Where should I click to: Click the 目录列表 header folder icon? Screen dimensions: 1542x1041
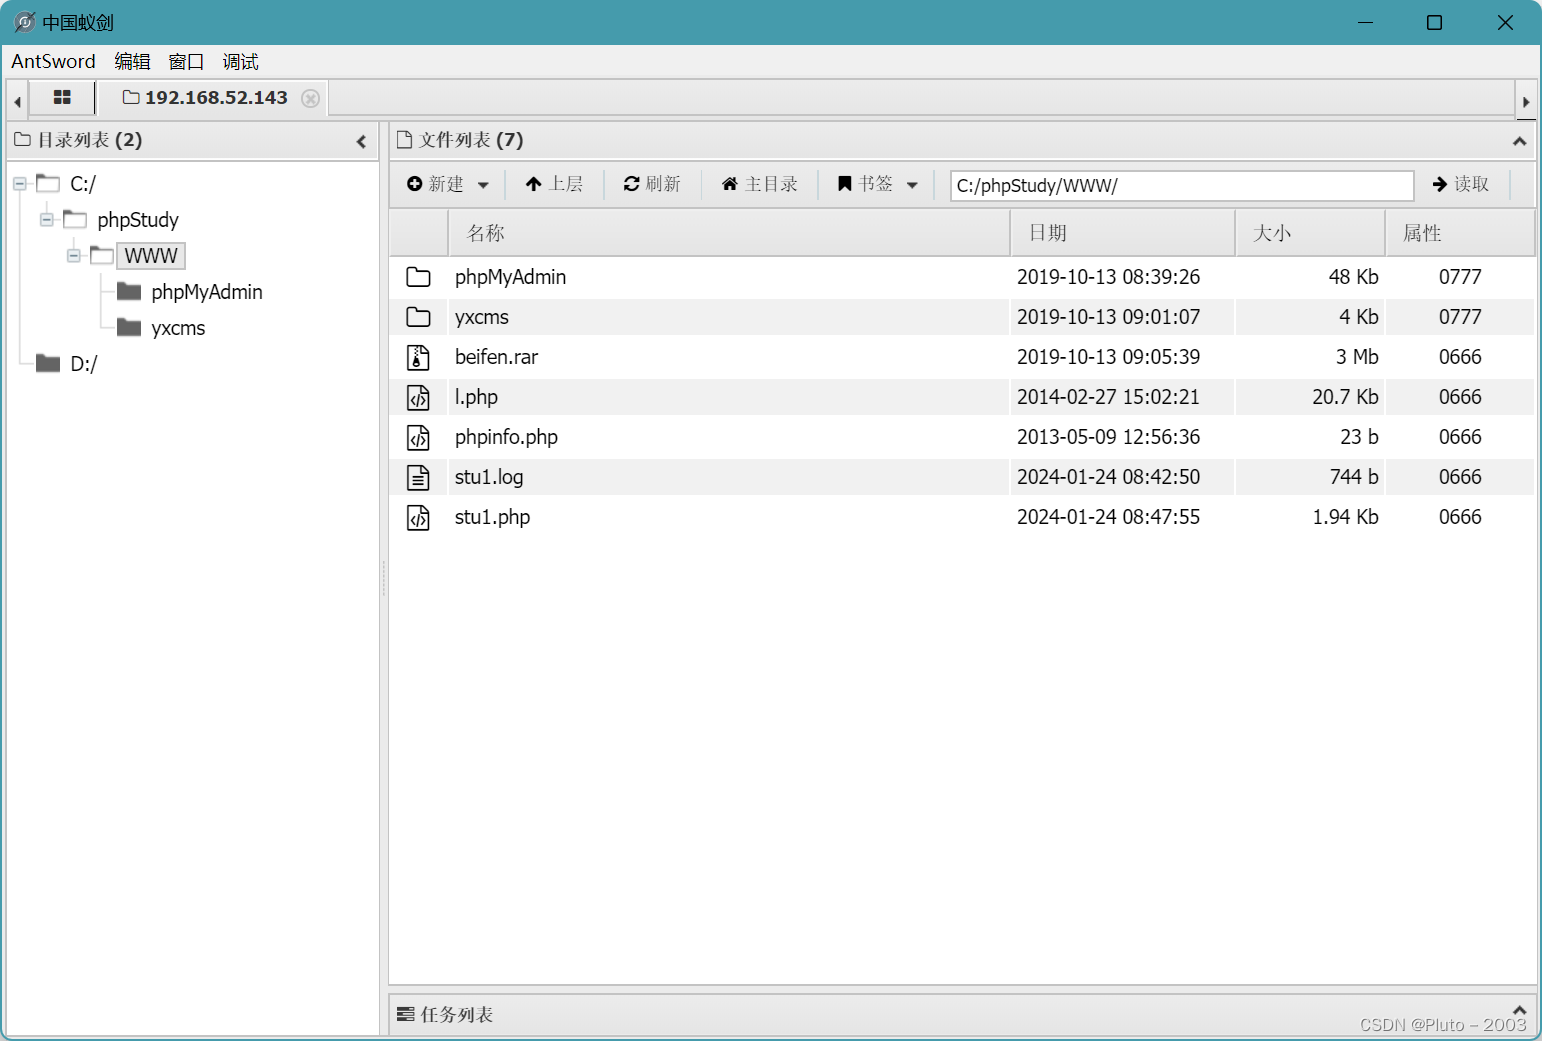(x=22, y=140)
